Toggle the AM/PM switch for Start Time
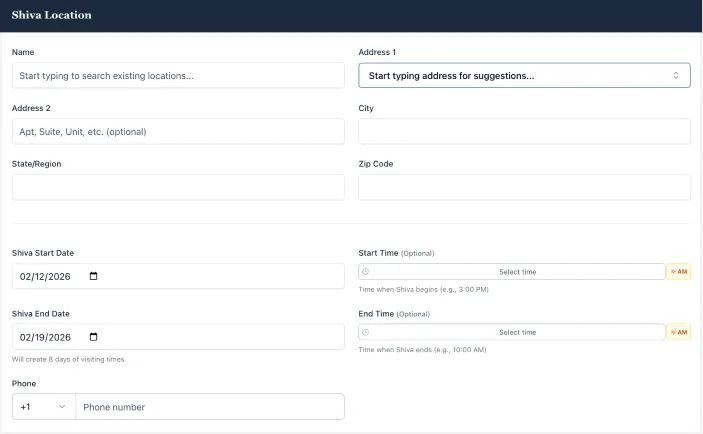 [680, 272]
